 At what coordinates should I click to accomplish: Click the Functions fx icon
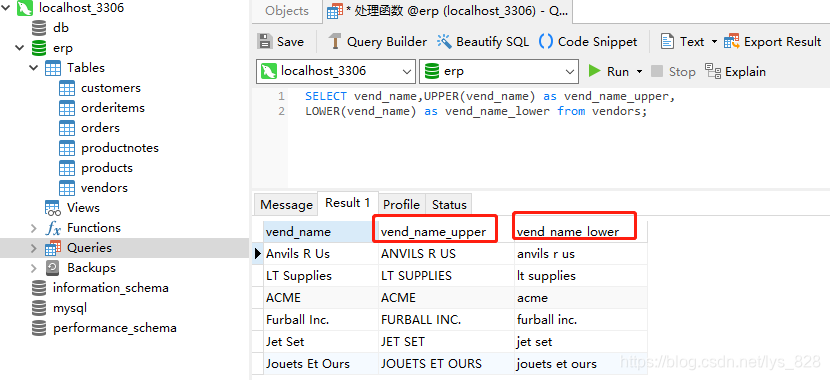click(x=52, y=228)
